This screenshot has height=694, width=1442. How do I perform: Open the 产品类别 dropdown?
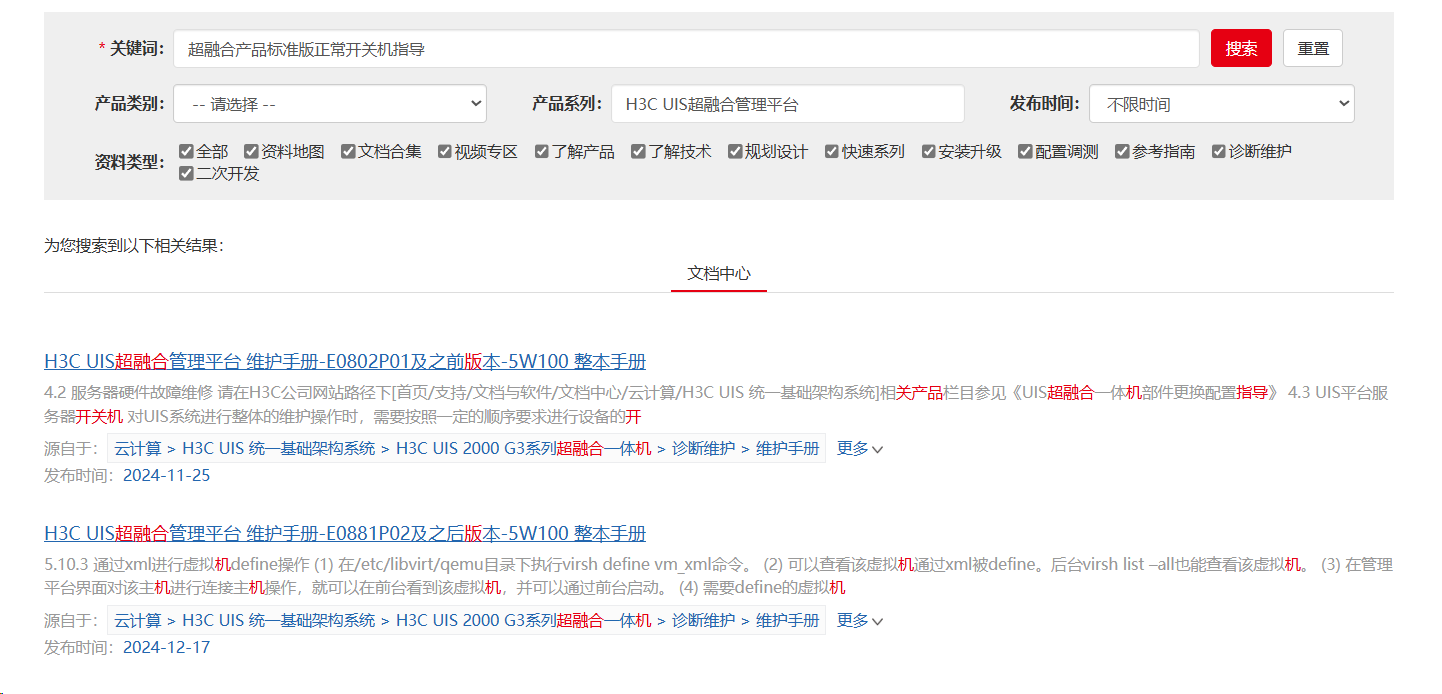coord(330,104)
